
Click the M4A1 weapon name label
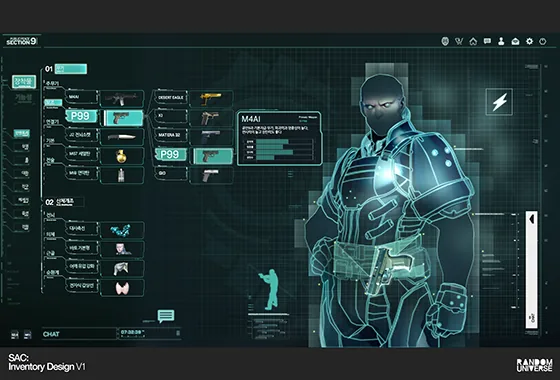coord(82,97)
